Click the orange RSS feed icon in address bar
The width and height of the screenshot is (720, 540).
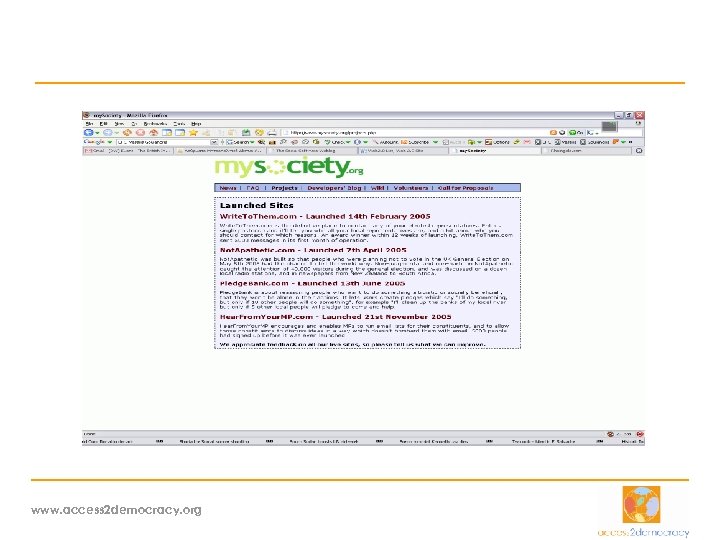(x=553, y=133)
